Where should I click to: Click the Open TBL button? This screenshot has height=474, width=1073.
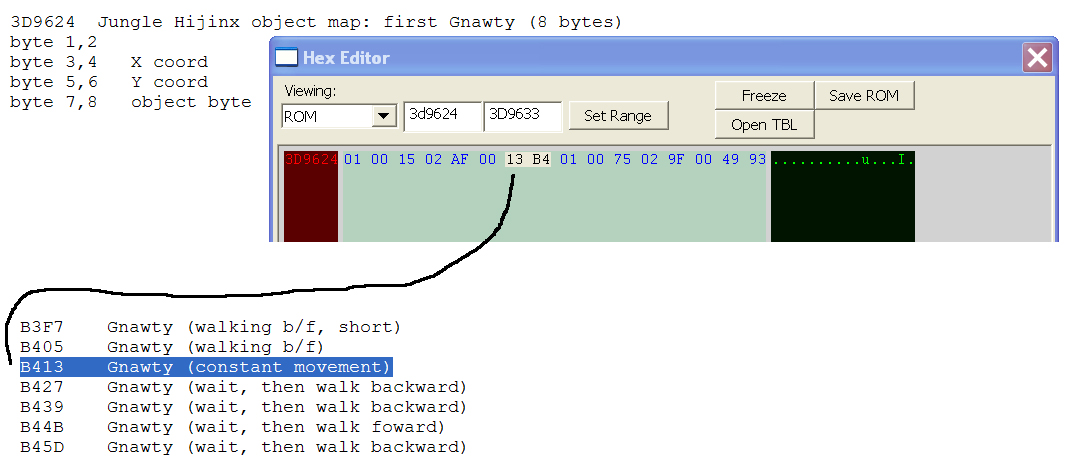[764, 125]
